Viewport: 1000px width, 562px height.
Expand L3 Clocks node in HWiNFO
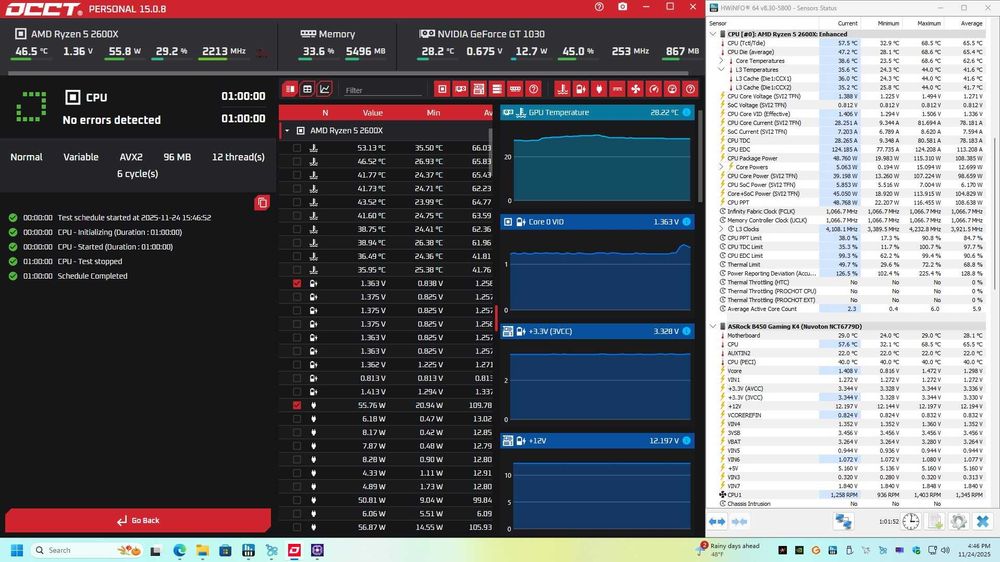coord(721,229)
